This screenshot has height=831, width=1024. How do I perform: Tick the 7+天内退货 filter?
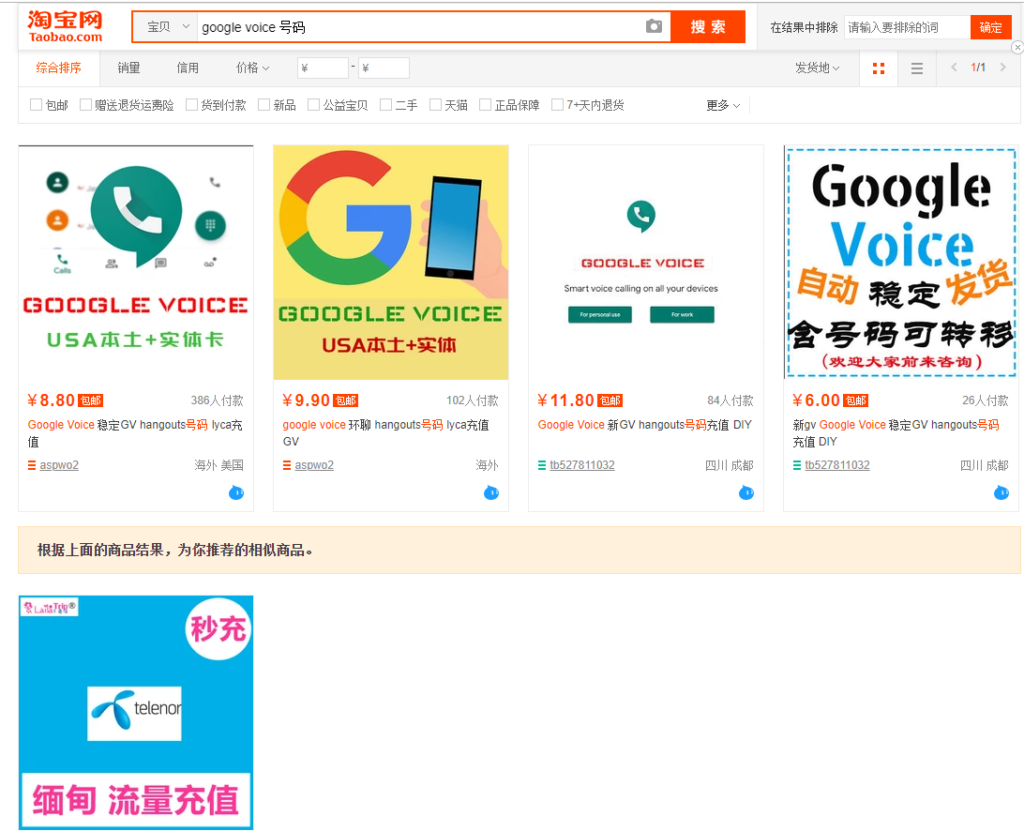[558, 105]
